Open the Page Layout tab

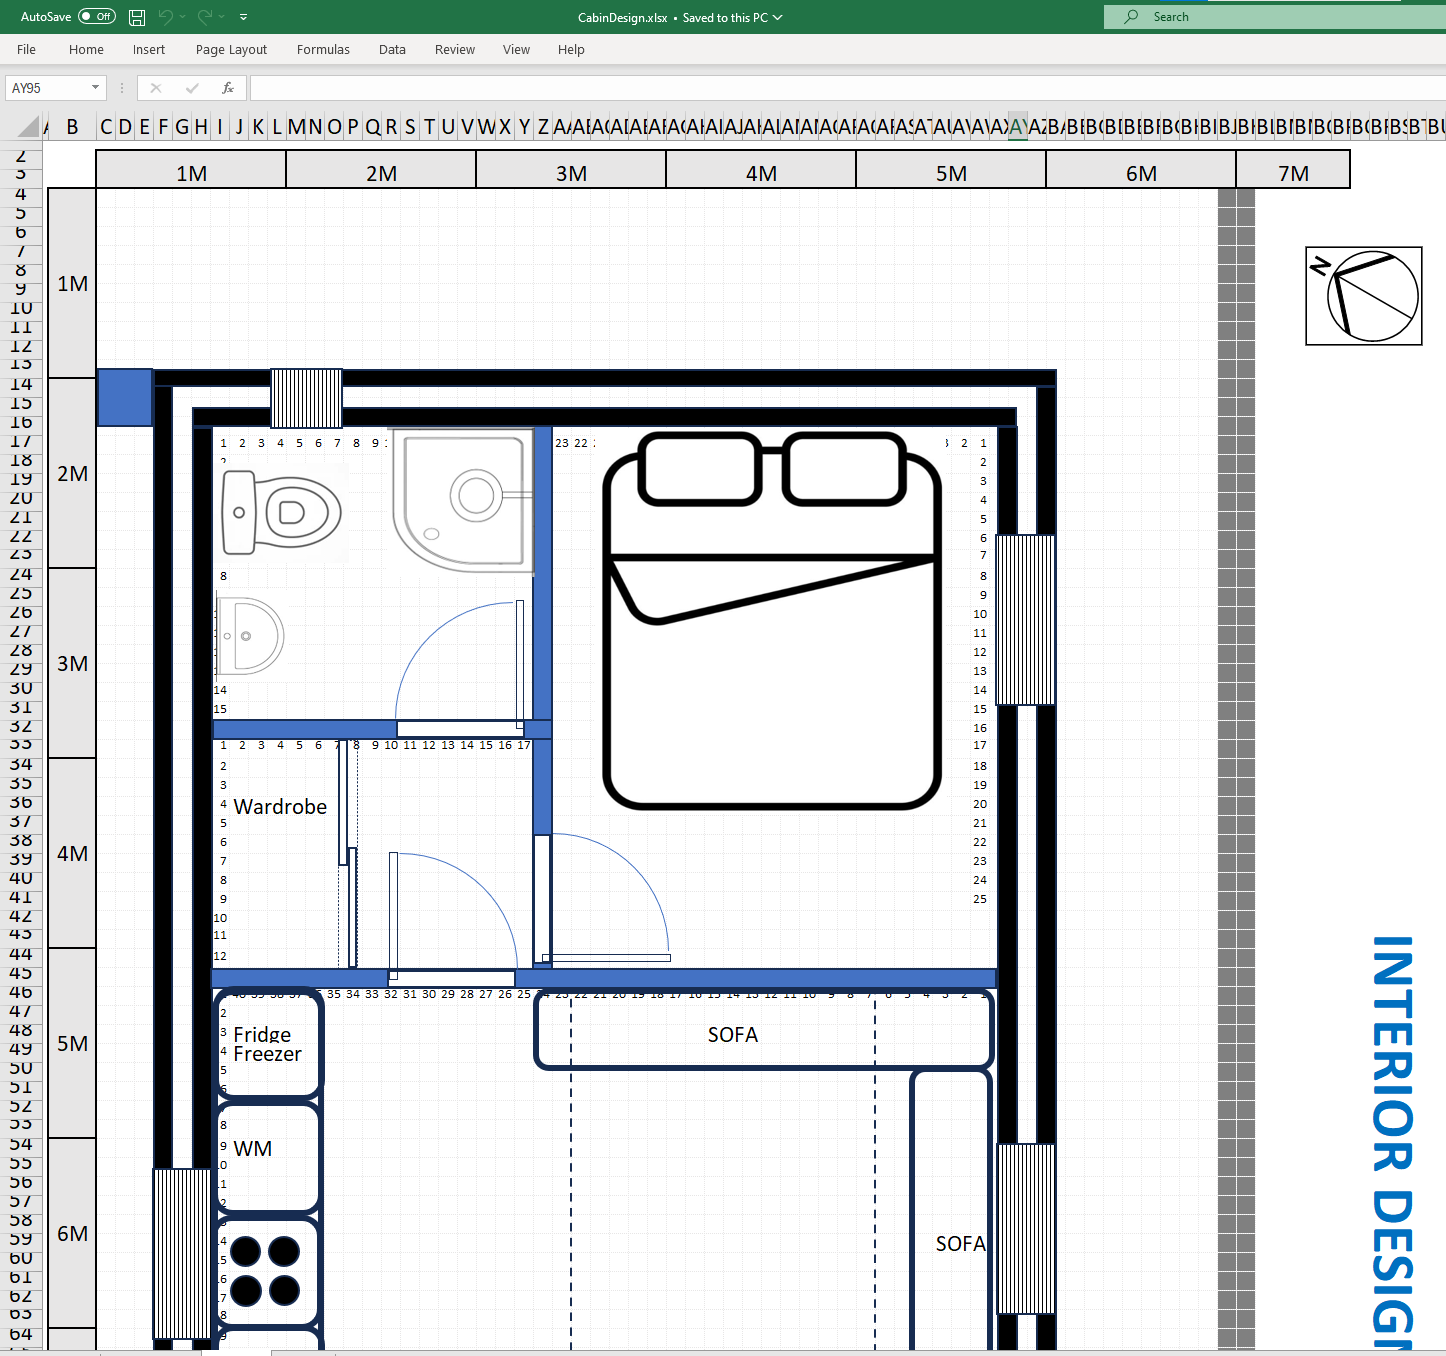tap(231, 49)
